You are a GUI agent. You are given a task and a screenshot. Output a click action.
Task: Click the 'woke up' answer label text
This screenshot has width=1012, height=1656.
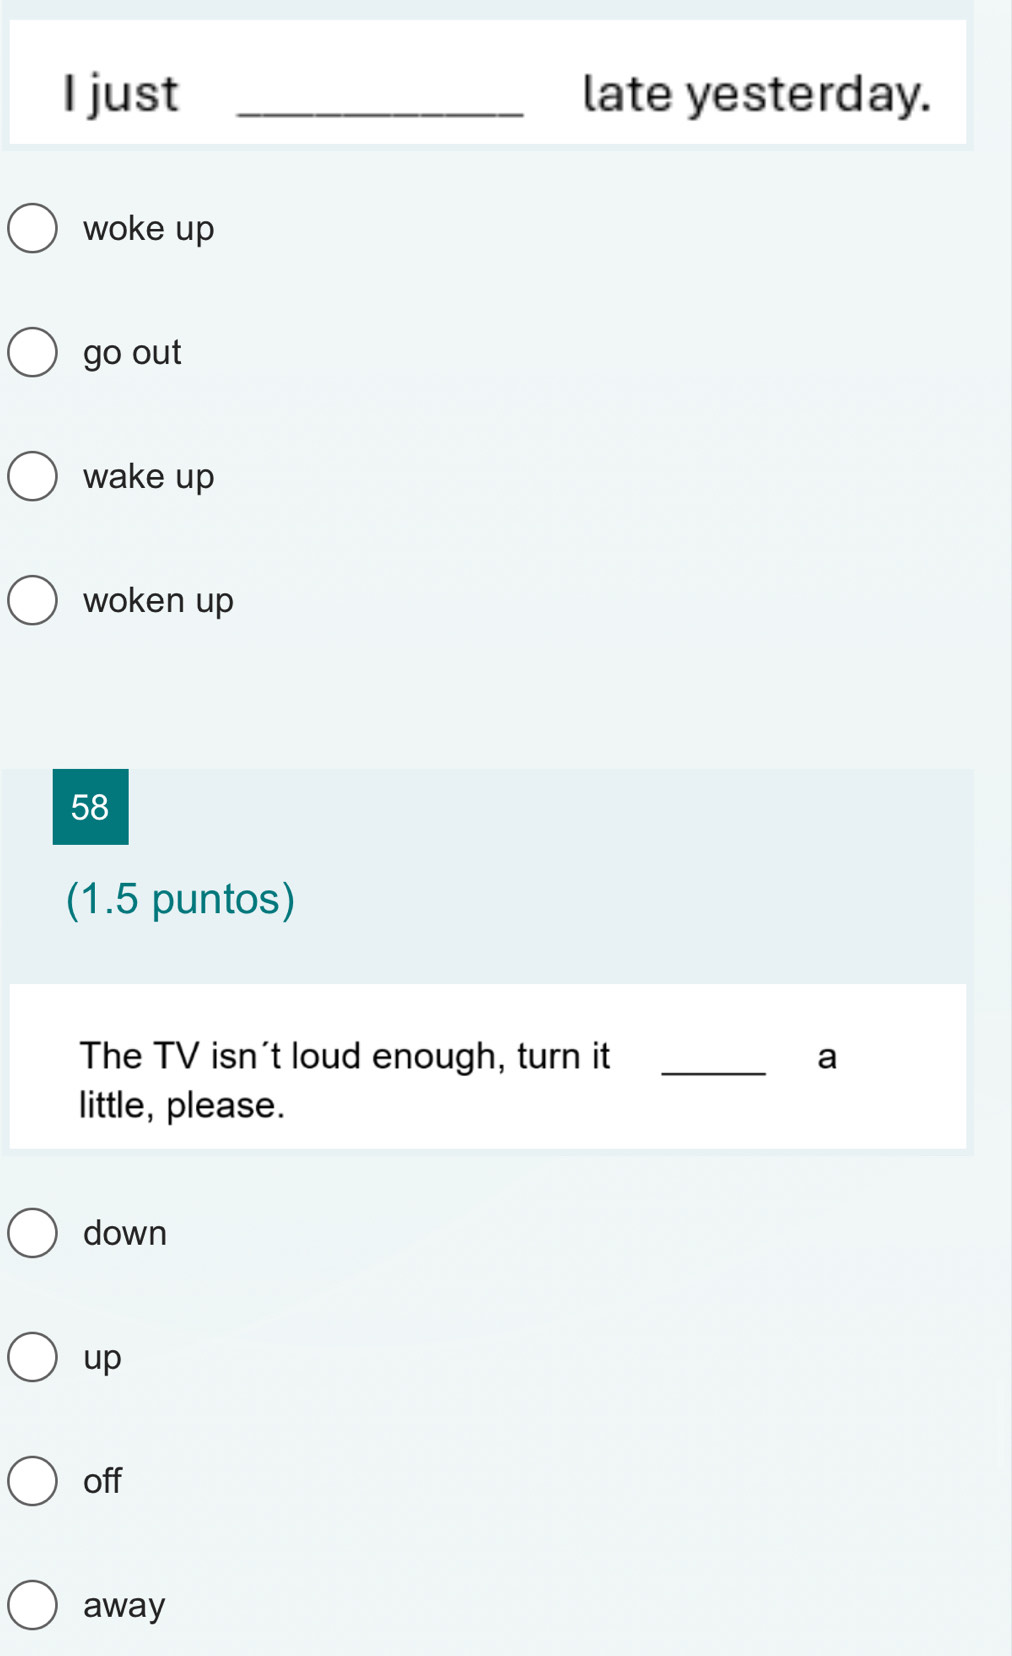click(149, 229)
